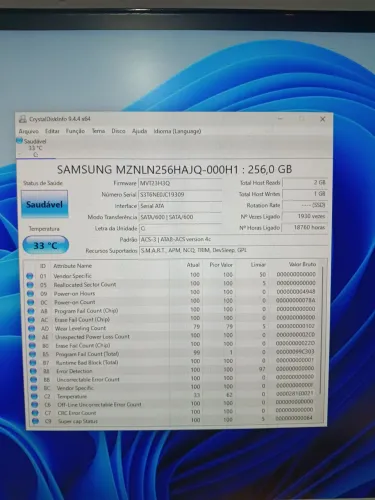Click the Total Host Writes value 1 GB

point(305,194)
